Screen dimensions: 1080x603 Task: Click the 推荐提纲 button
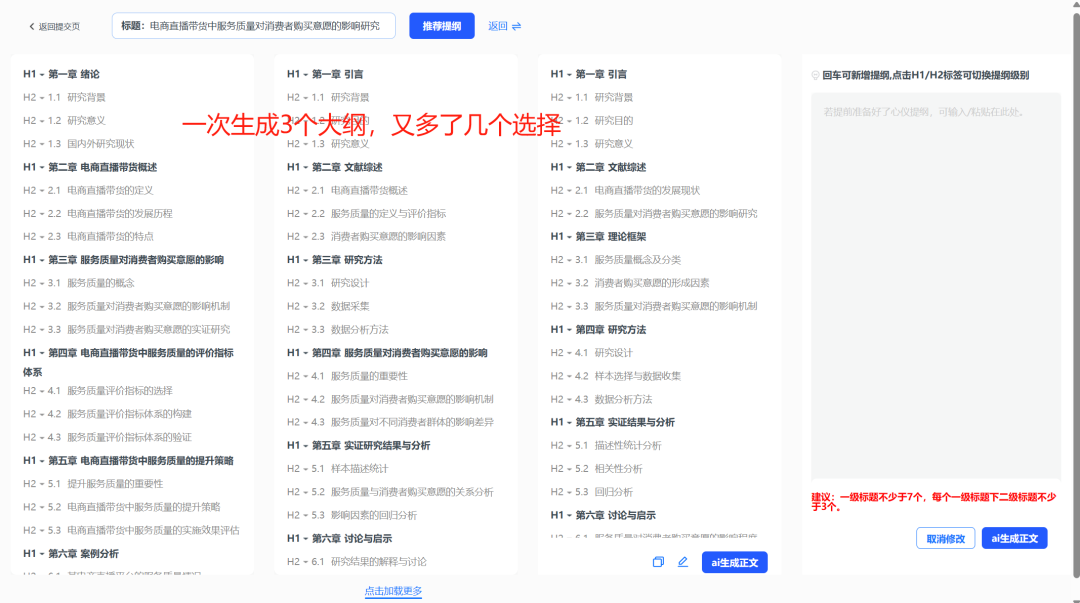coord(441,24)
